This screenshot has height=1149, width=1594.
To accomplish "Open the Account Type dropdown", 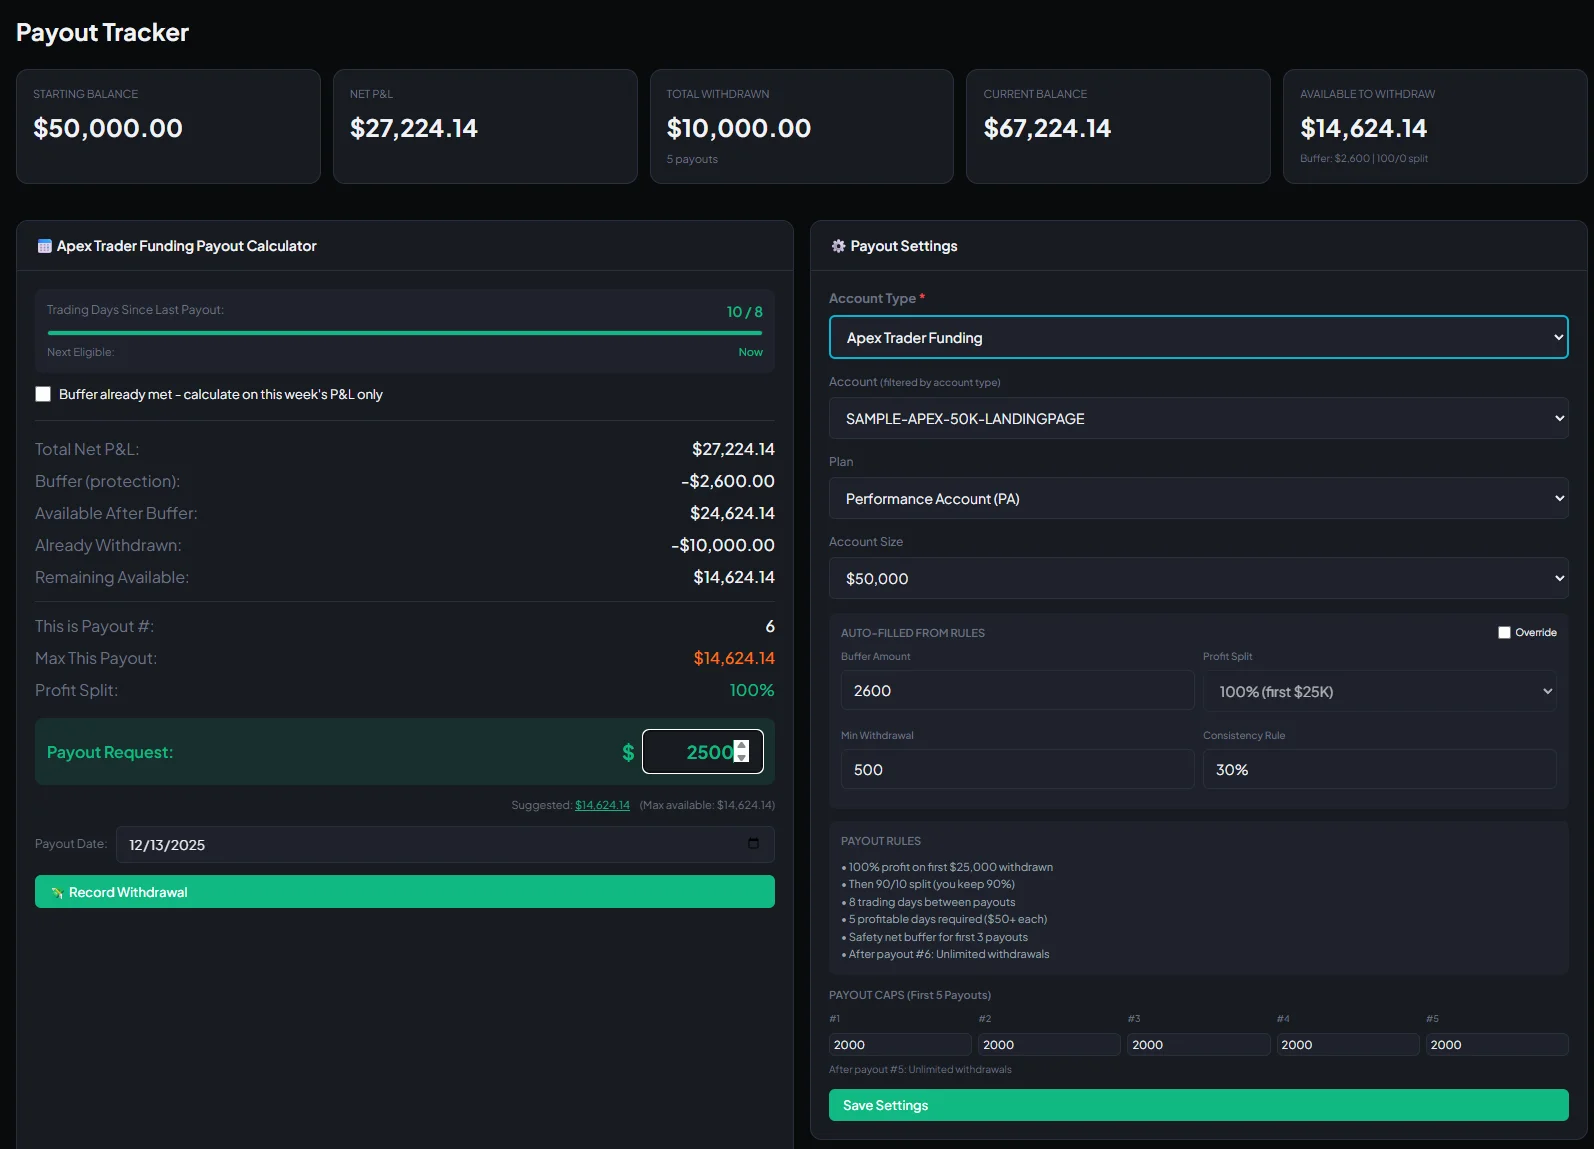I will pyautogui.click(x=1198, y=338).
